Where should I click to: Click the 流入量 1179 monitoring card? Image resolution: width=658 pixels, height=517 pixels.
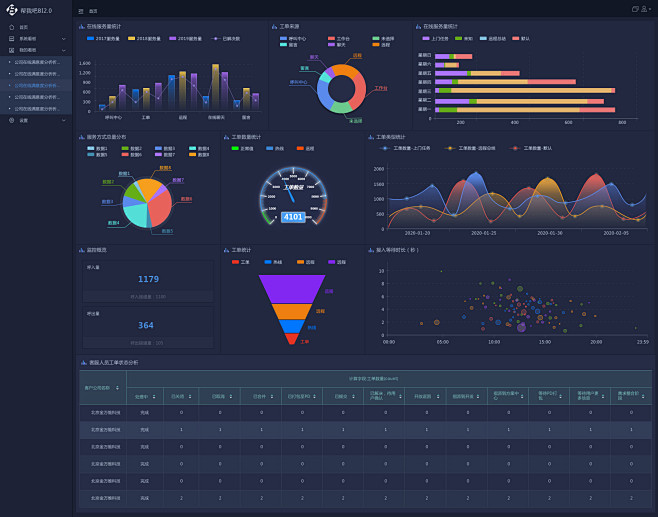147,280
